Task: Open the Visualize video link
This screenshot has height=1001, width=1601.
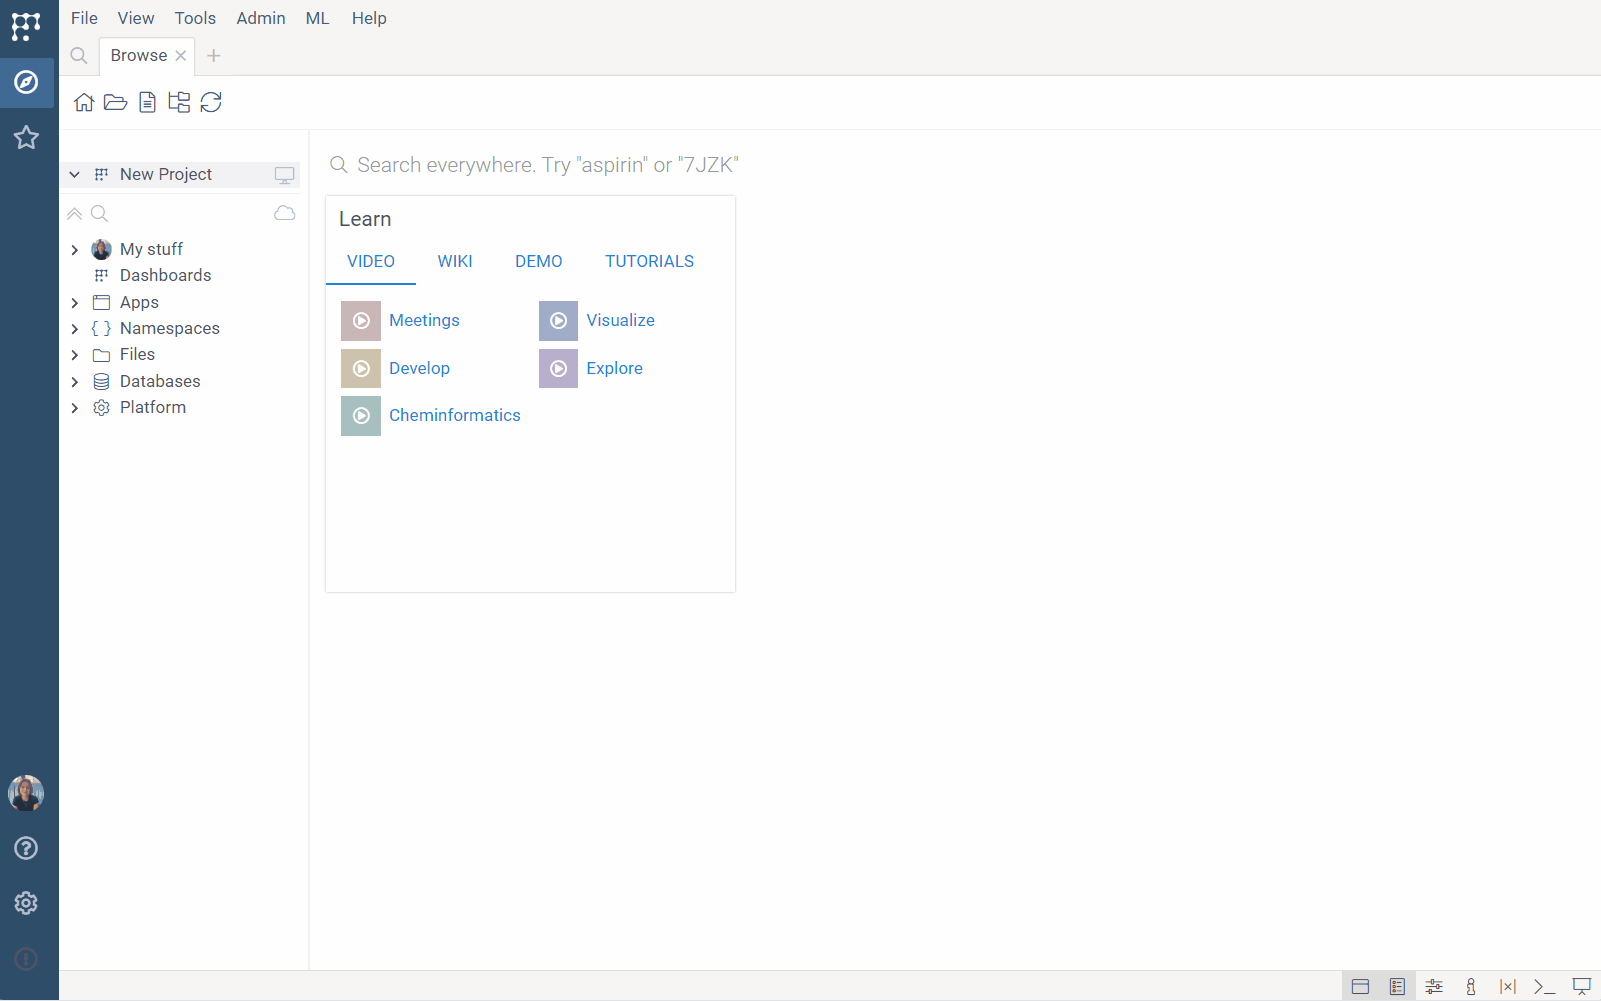Action: tap(620, 320)
